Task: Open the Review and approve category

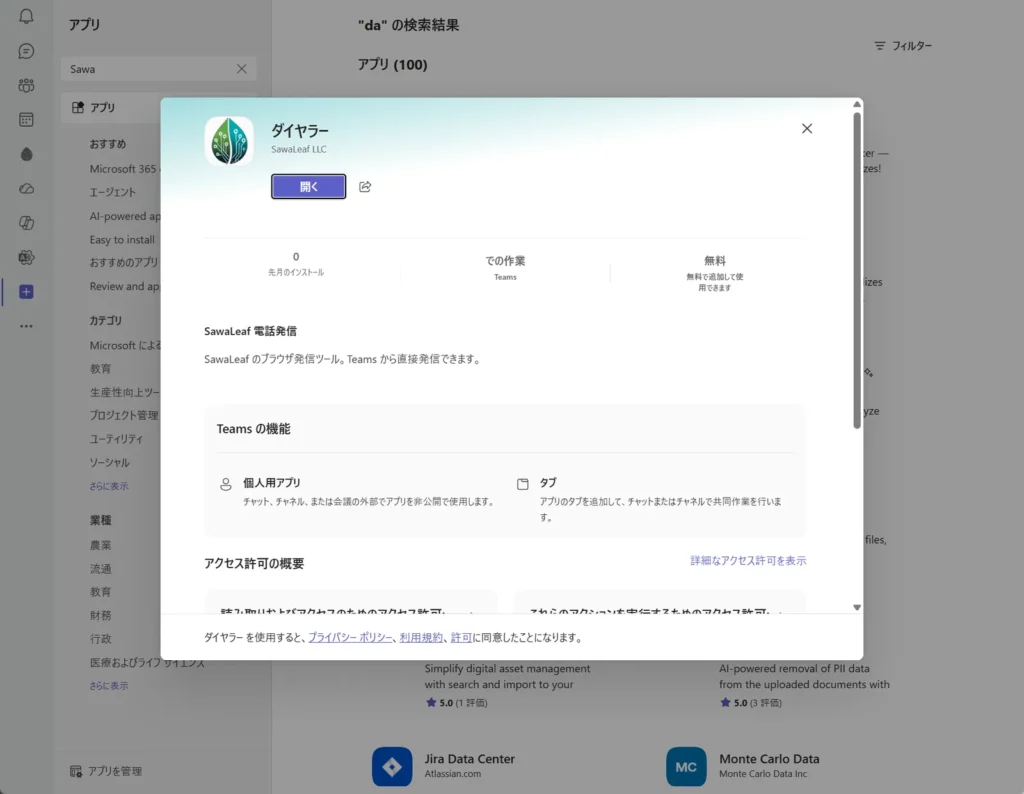Action: [125, 286]
